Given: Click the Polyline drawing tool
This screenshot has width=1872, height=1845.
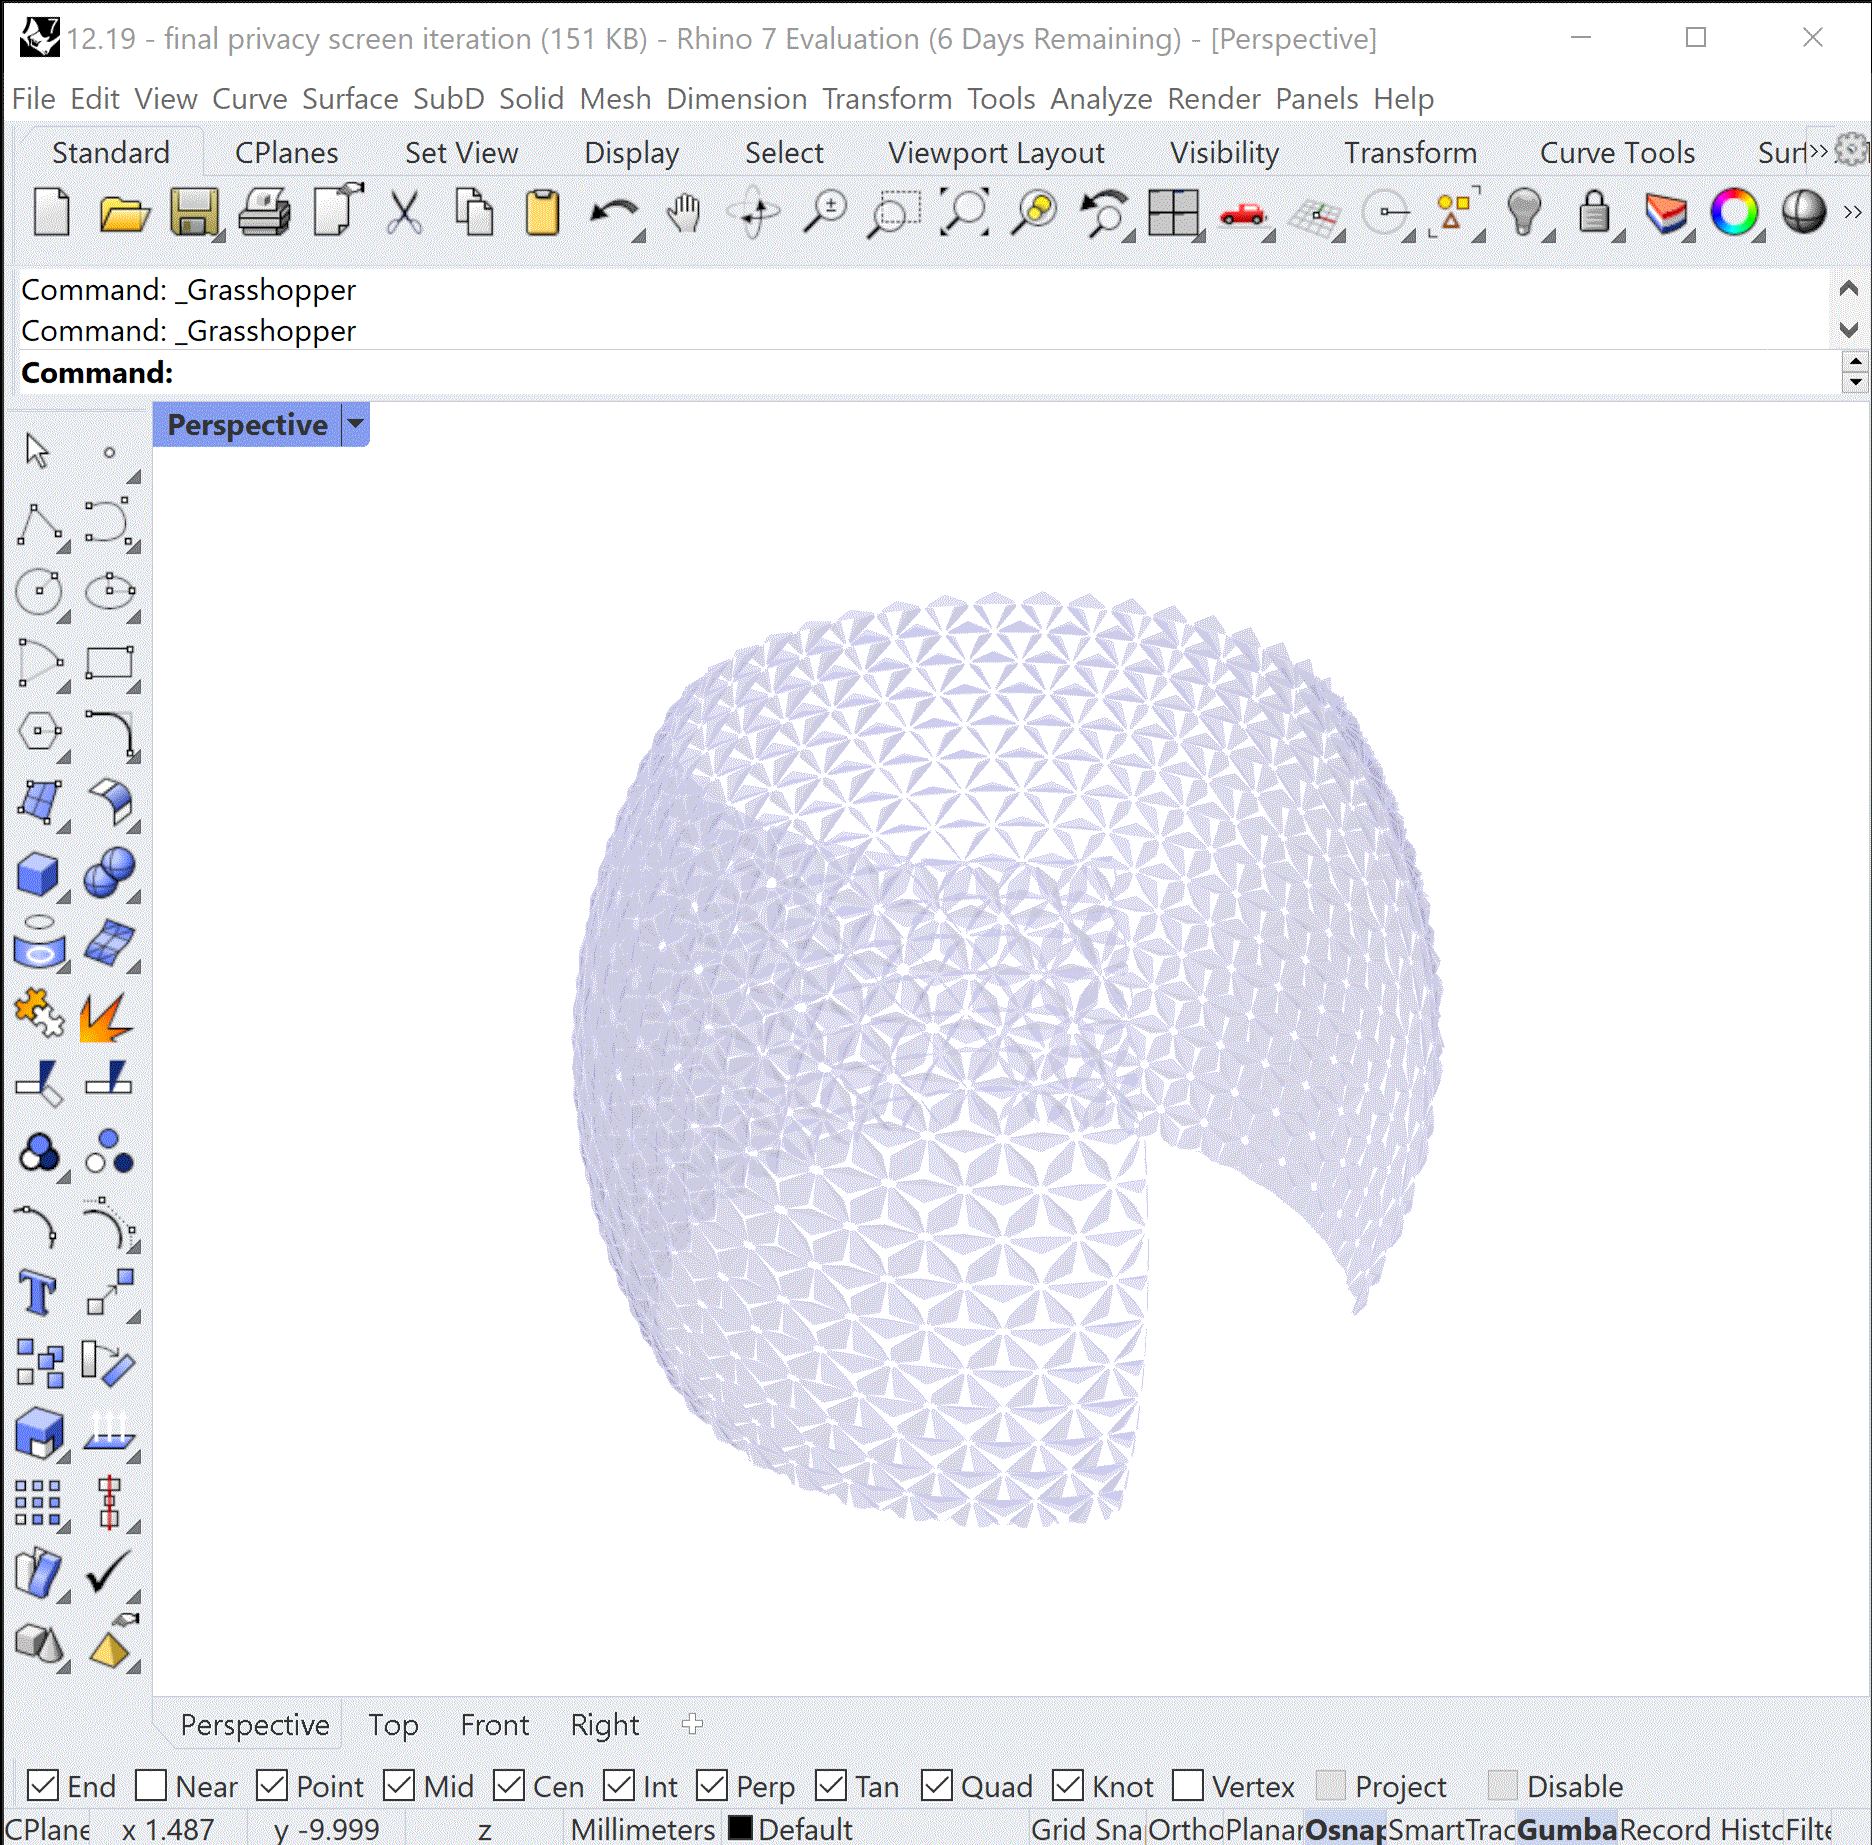Looking at the screenshot, I should click(x=40, y=523).
